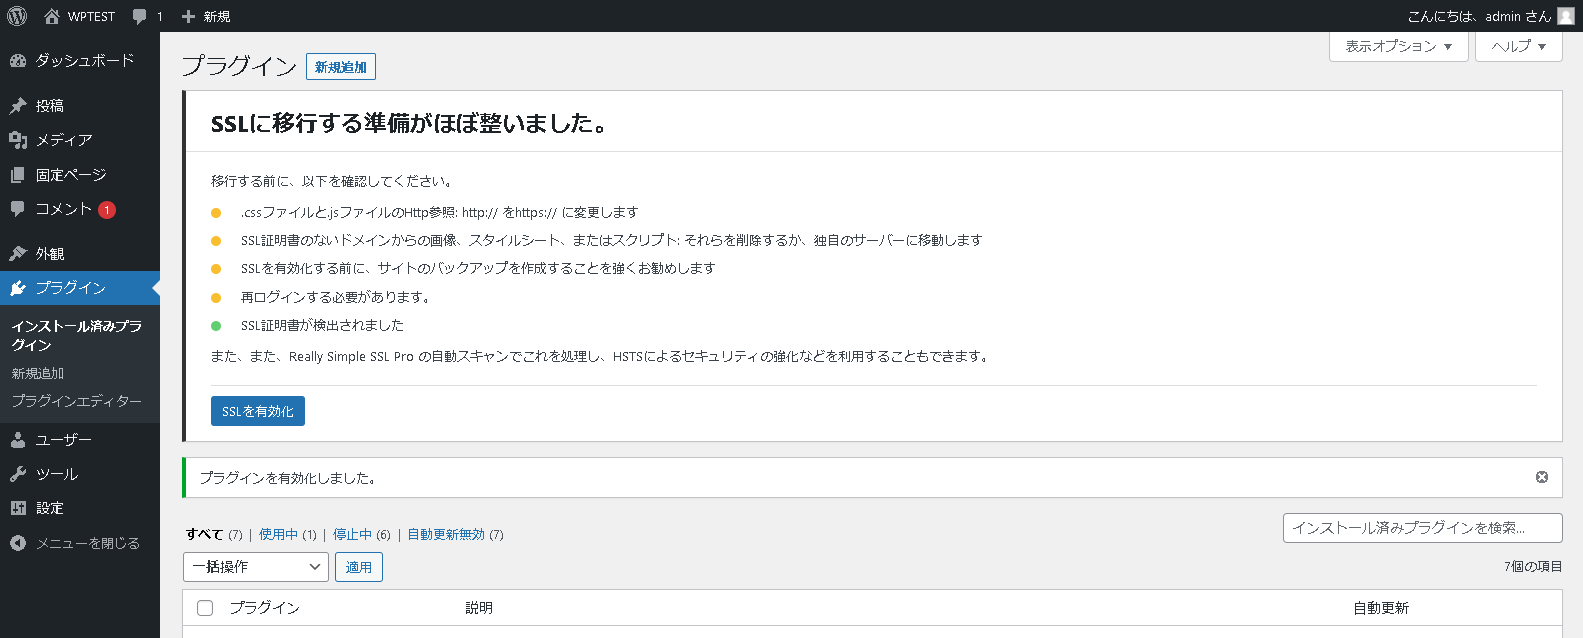This screenshot has height=638, width=1583.
Task: Click the Settings sliders icon
Action: coord(18,508)
